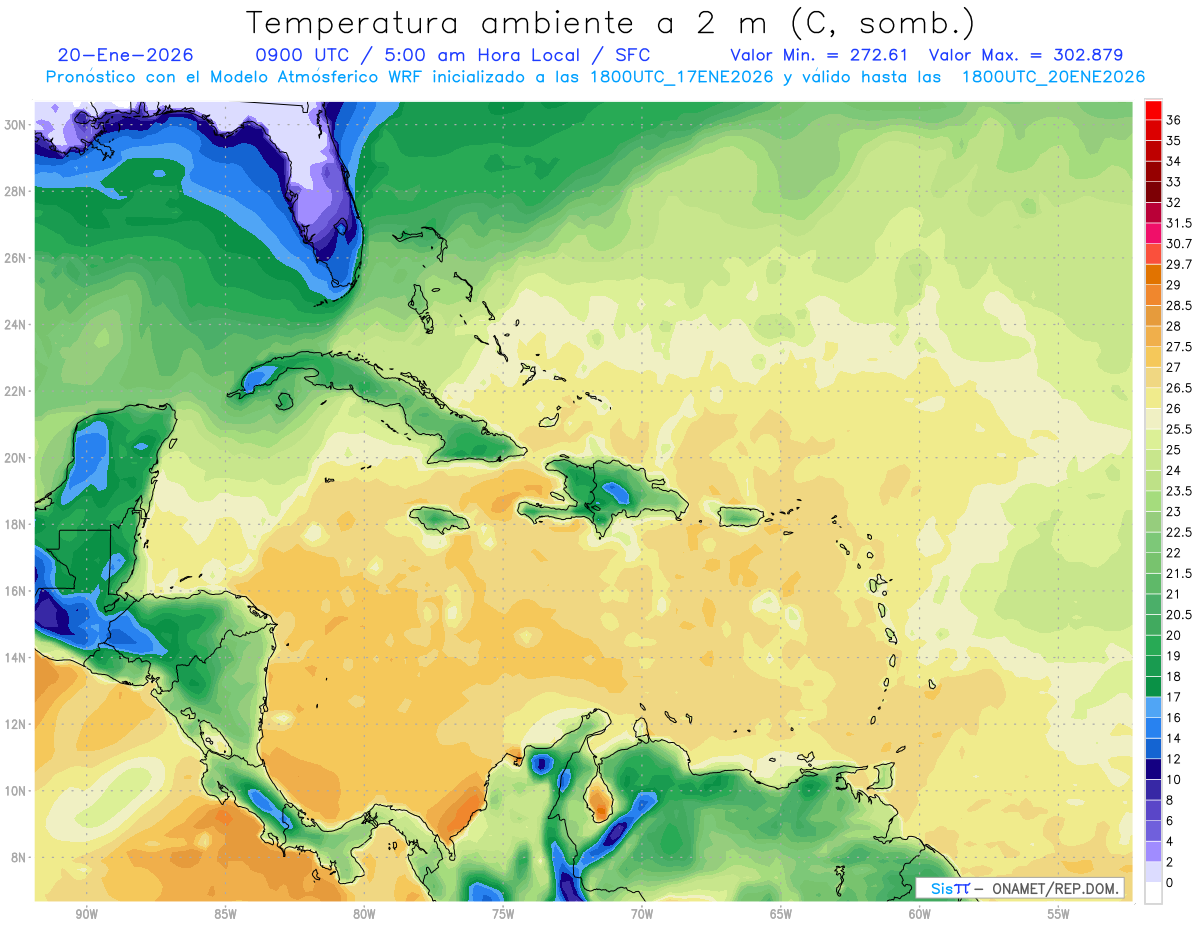1200x927 pixels.
Task: Pick the orange legend band between 29 and 29.7
Action: (x=1153, y=275)
